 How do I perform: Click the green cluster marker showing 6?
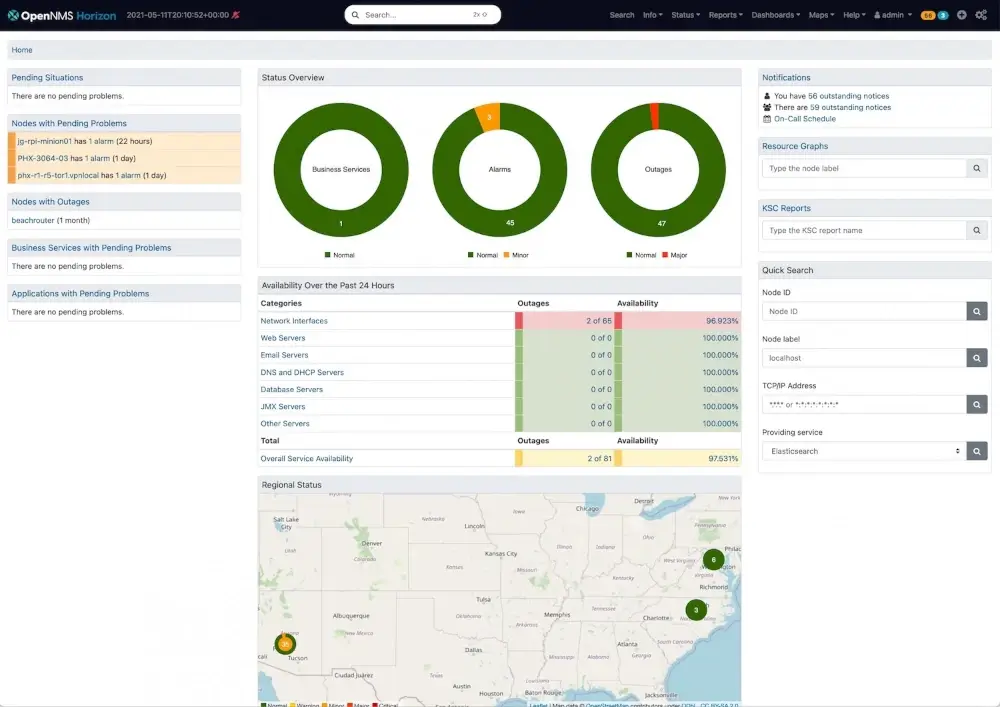[713, 560]
